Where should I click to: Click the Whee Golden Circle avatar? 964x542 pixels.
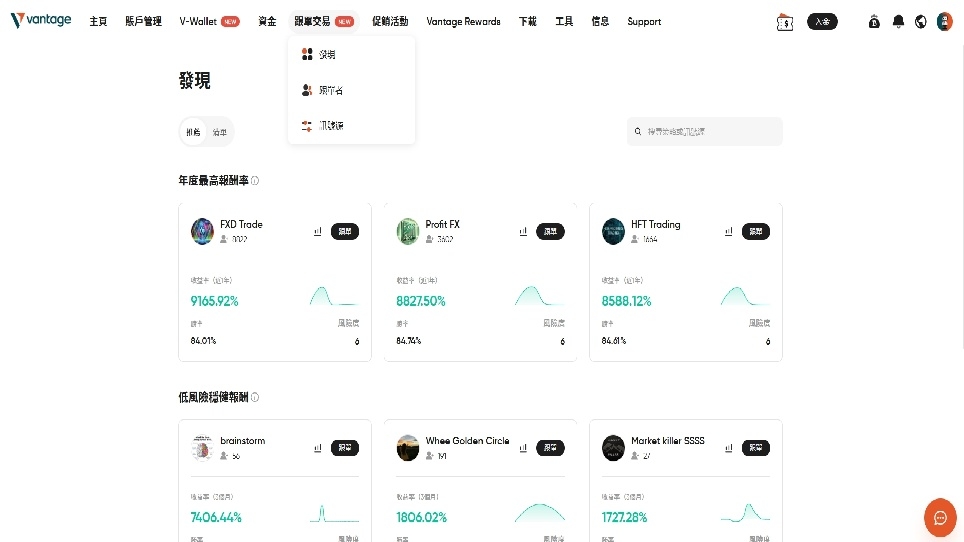pos(408,448)
